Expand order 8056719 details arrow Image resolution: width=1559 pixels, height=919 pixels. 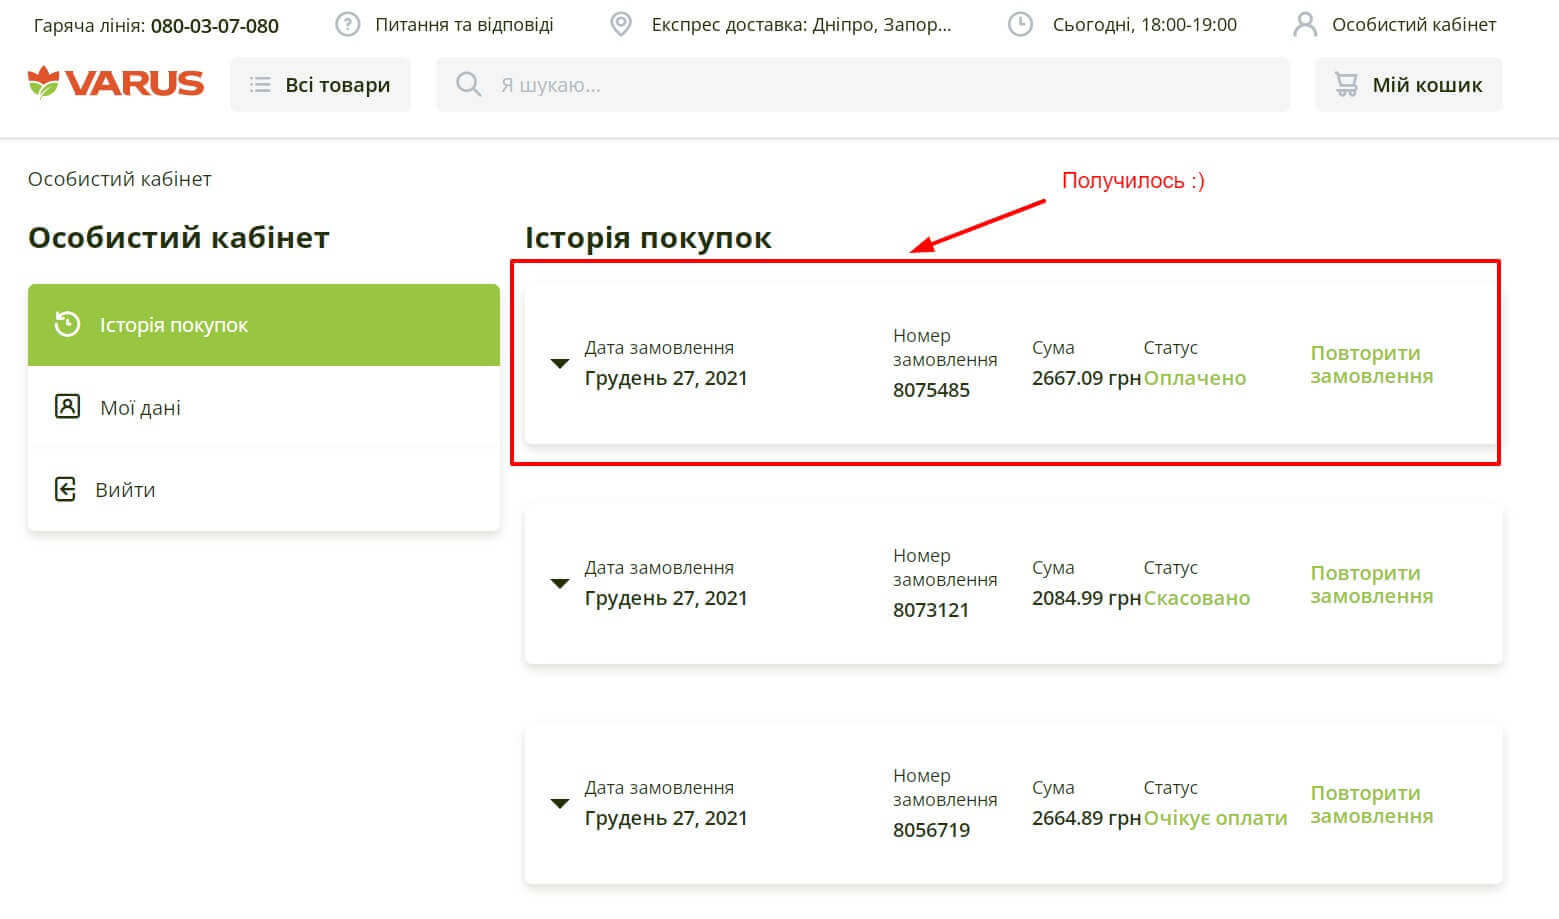tap(560, 804)
